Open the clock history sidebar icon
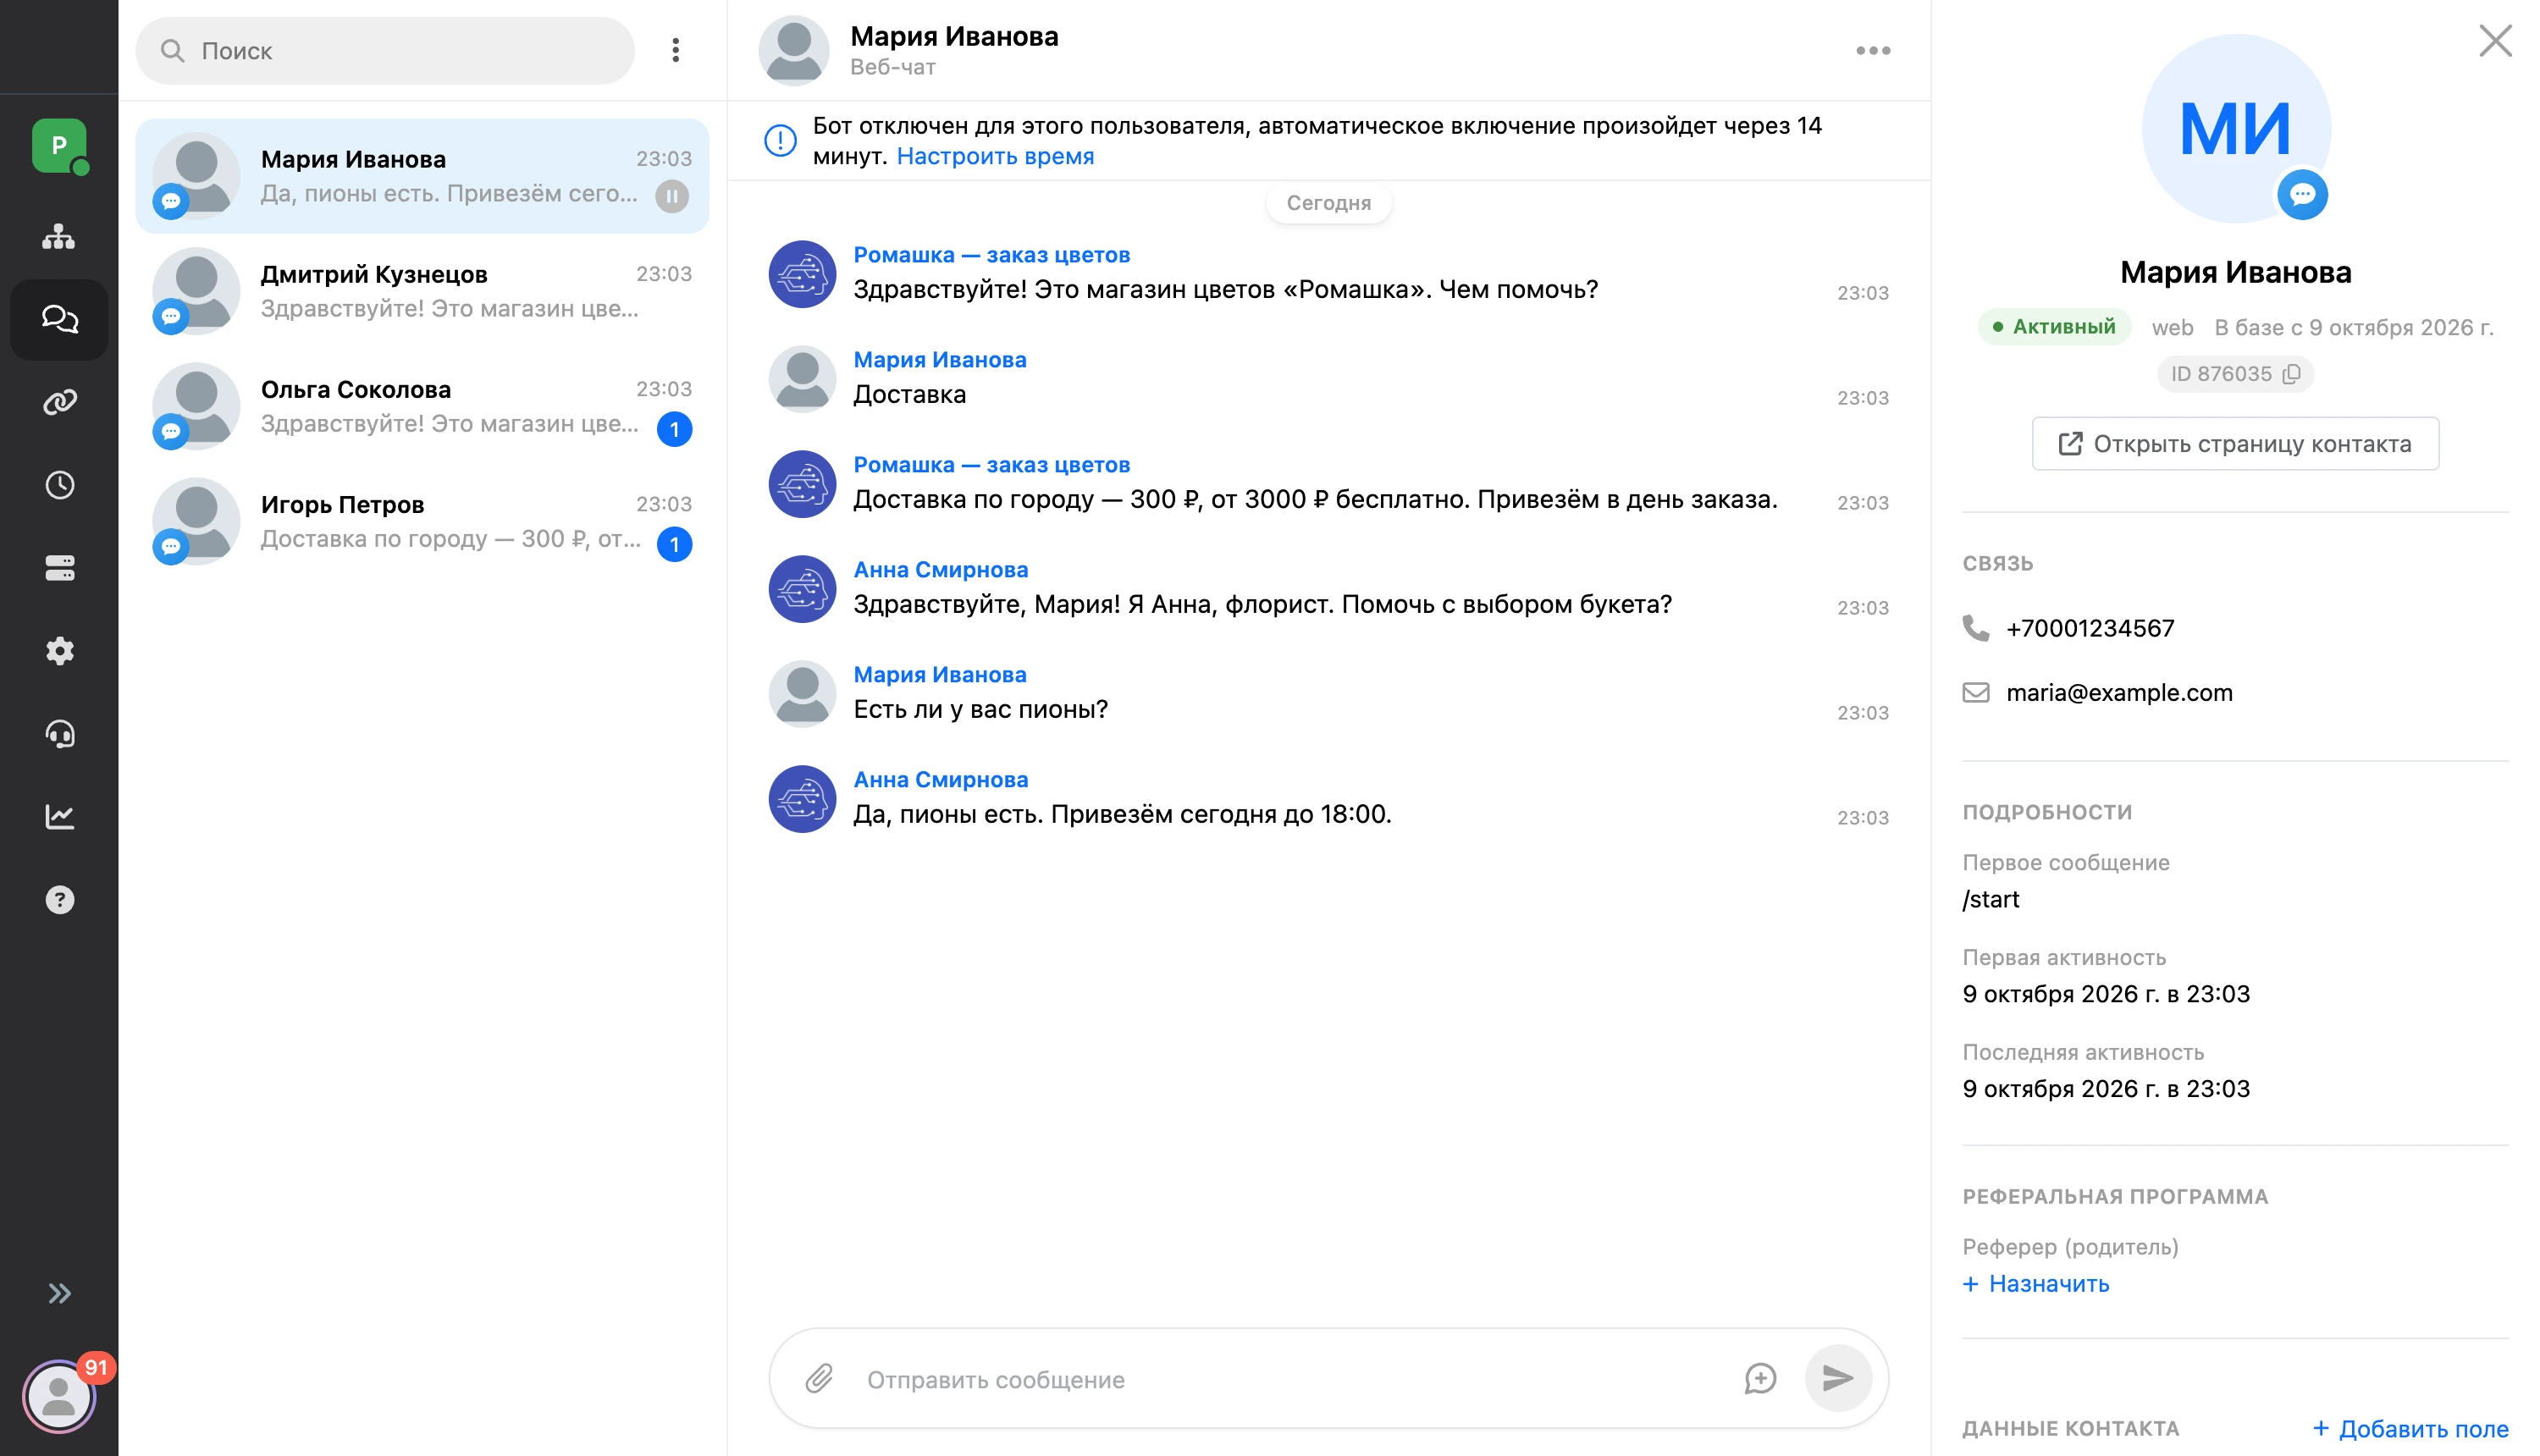 click(x=59, y=485)
